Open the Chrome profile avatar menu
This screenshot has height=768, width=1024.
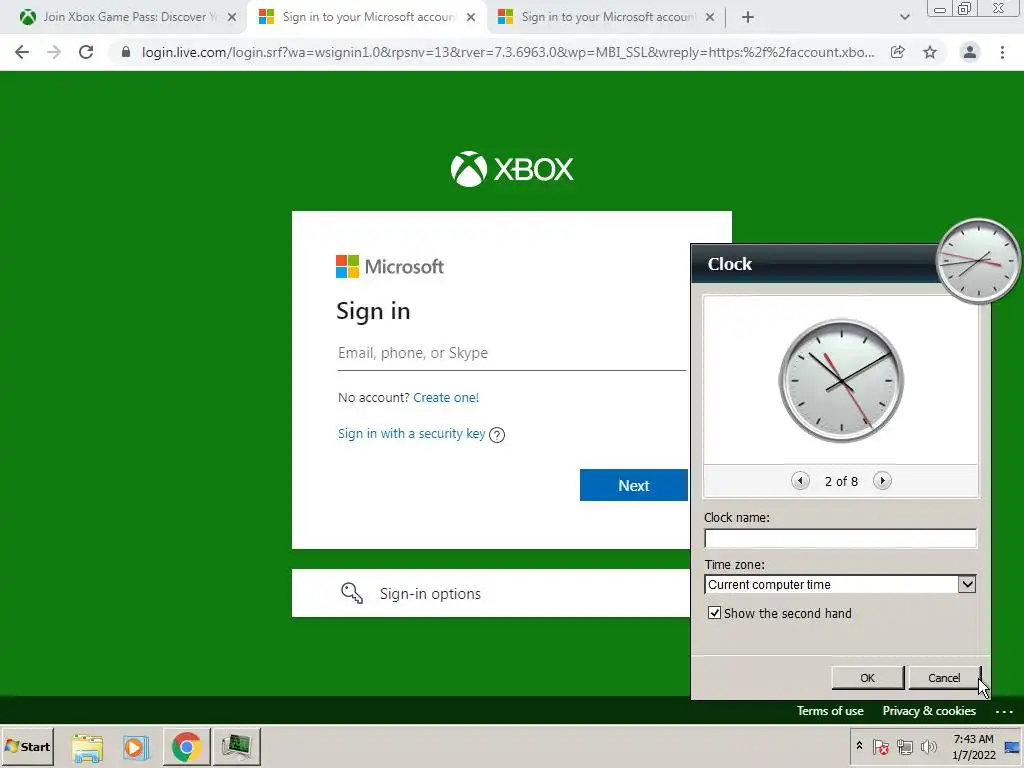click(x=970, y=52)
